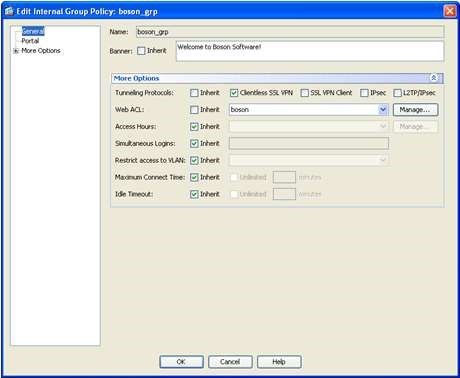The width and height of the screenshot is (460, 378).
Task: Uncheck Clientless SSL VPN protocol
Action: point(234,93)
